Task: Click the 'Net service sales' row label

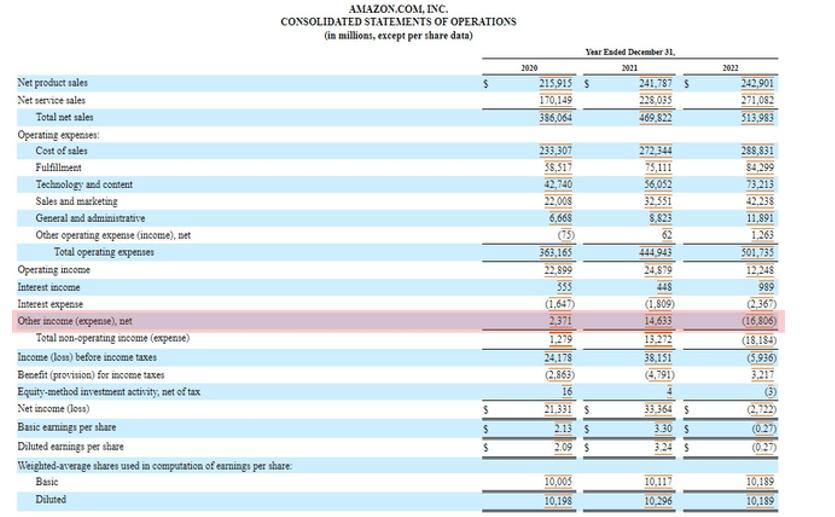Action: (51, 100)
